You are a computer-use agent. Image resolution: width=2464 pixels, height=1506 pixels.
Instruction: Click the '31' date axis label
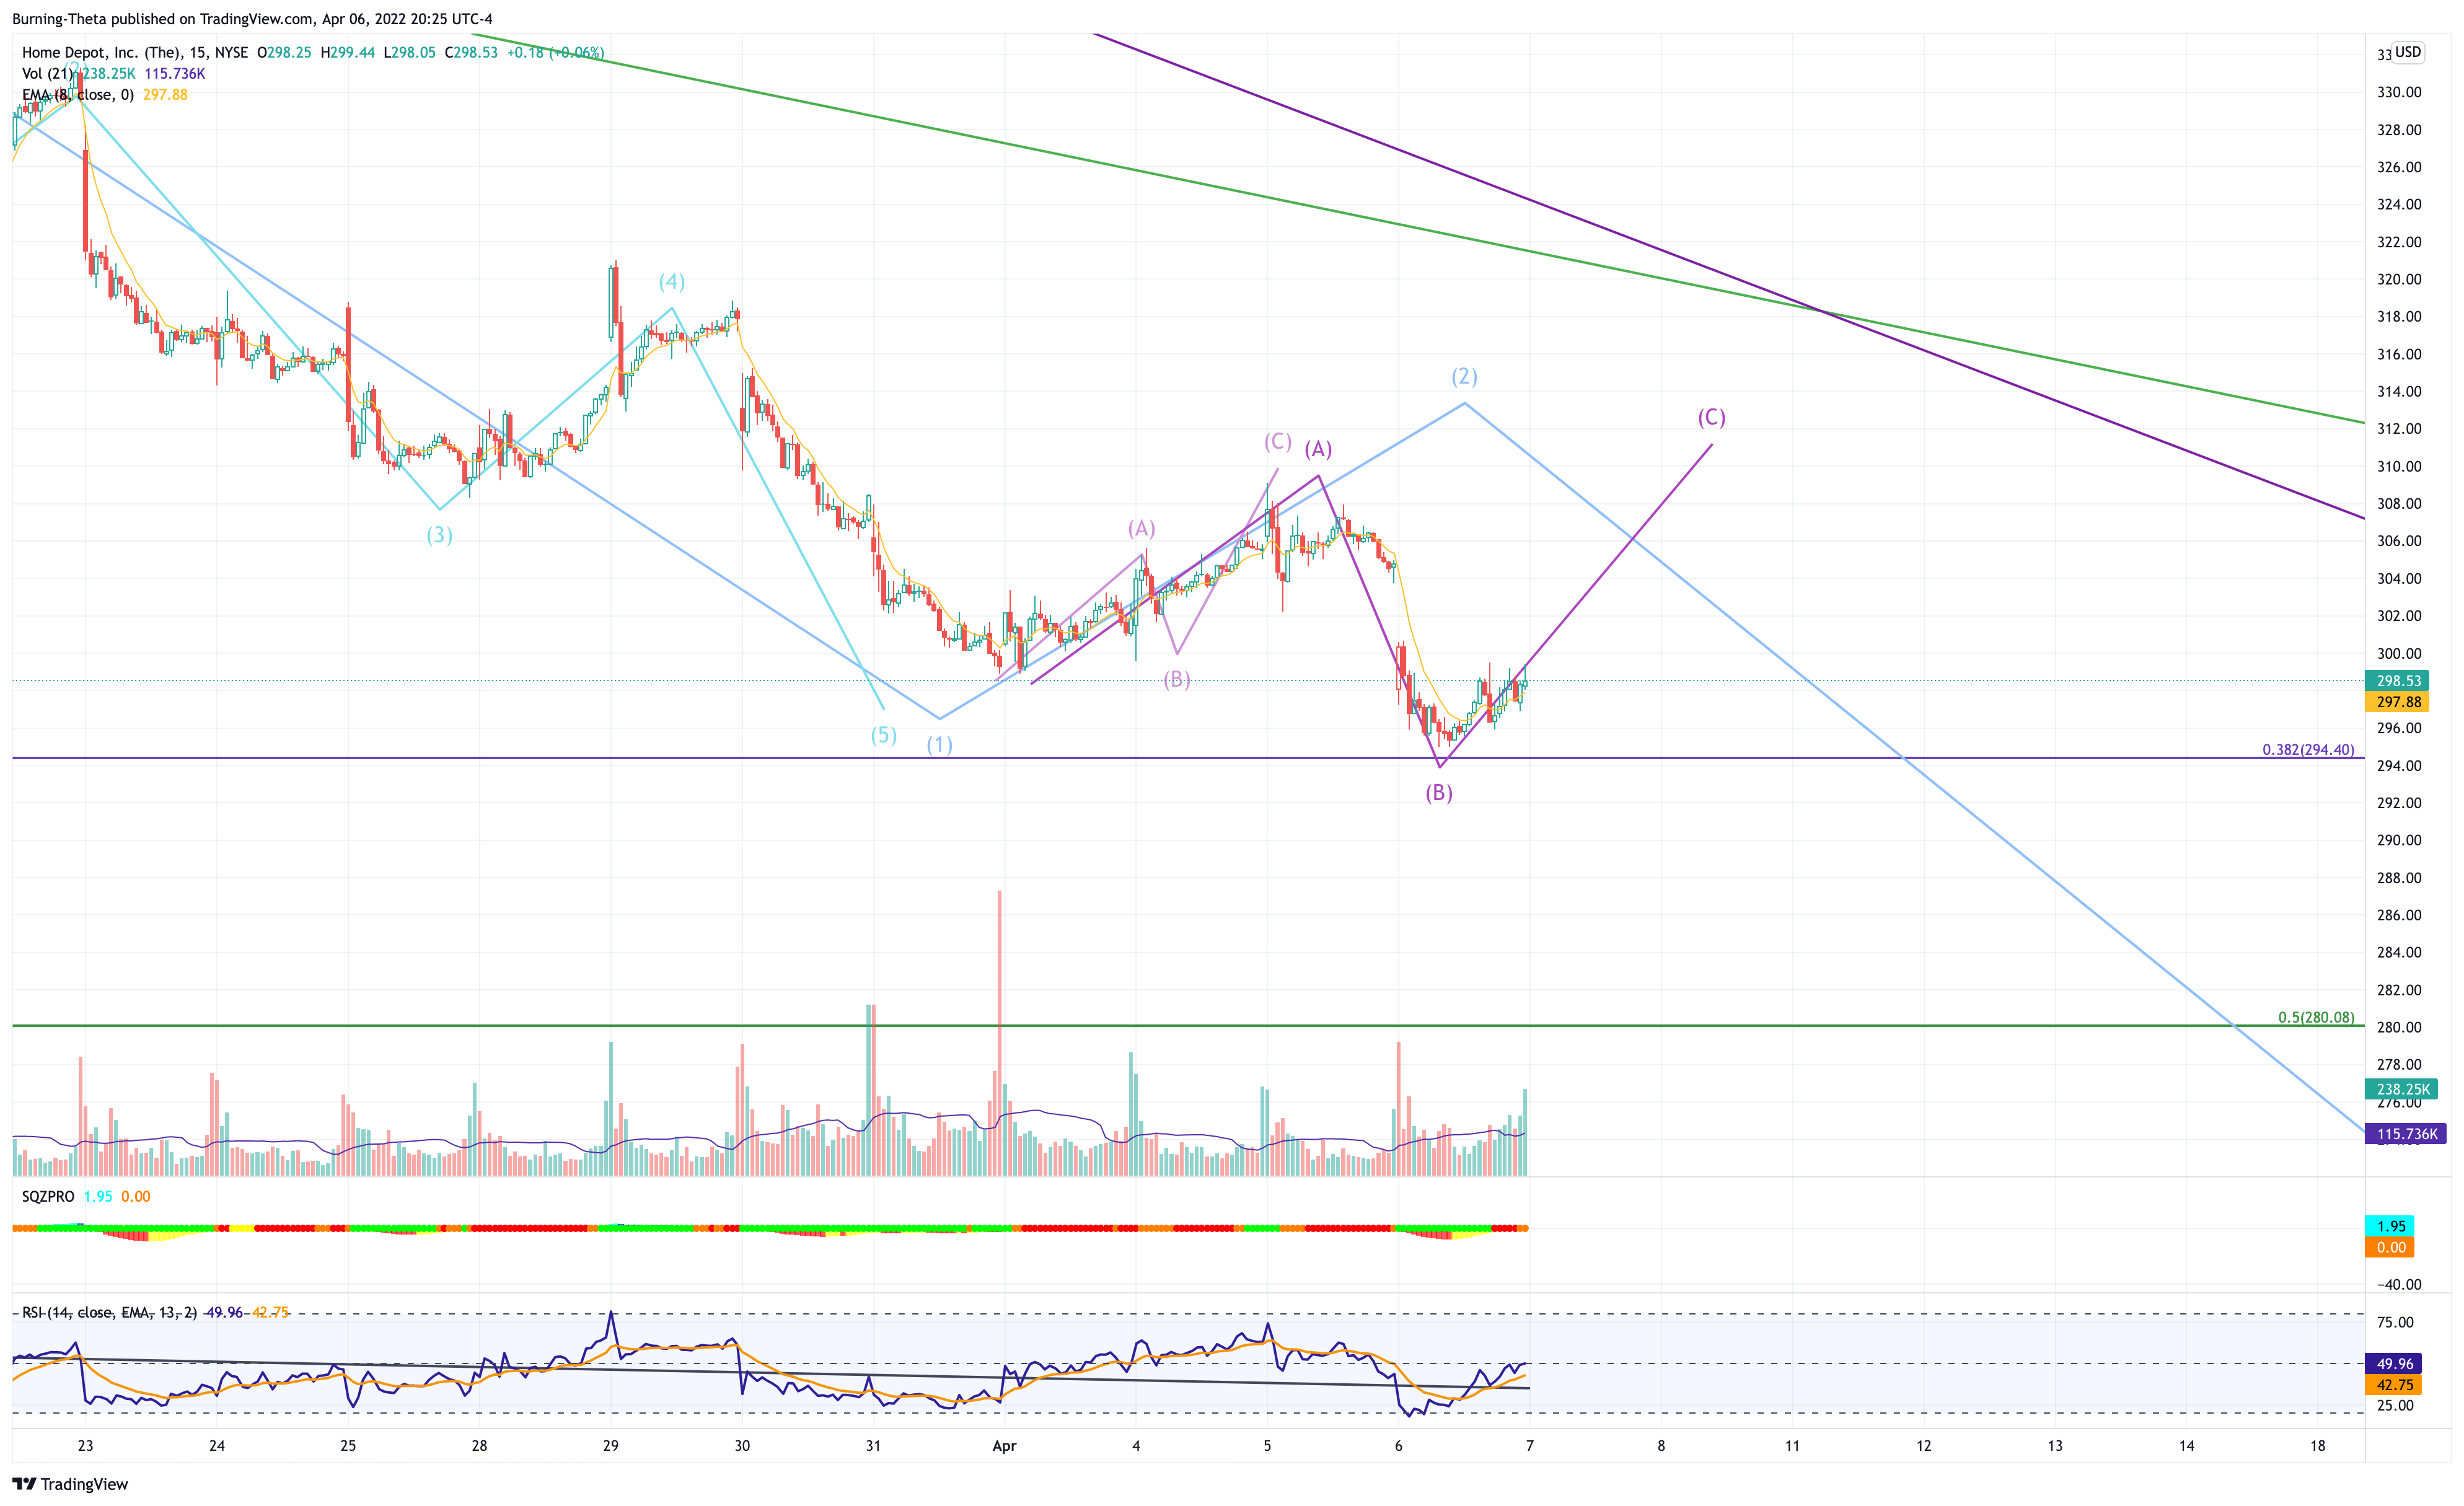pos(873,1445)
